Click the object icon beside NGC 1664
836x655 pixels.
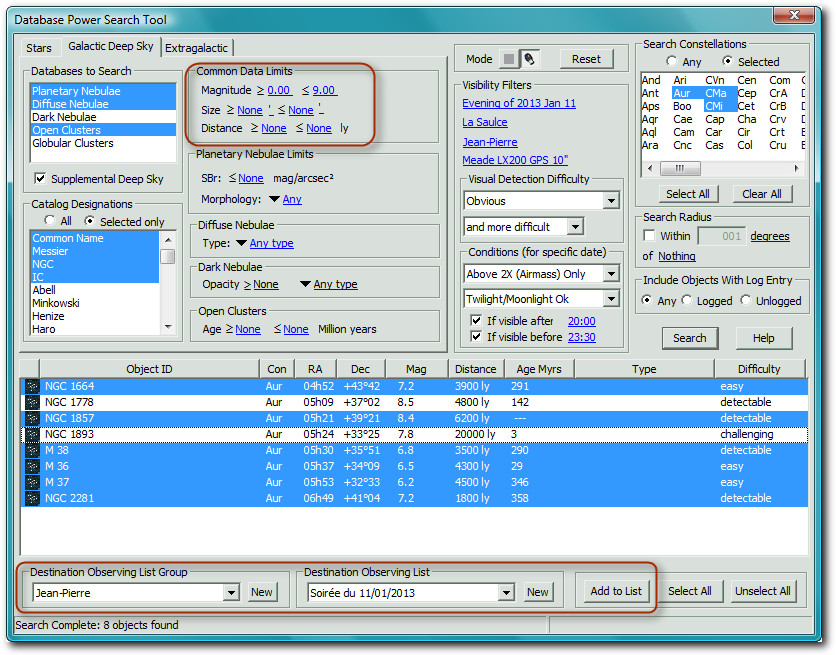coord(32,386)
